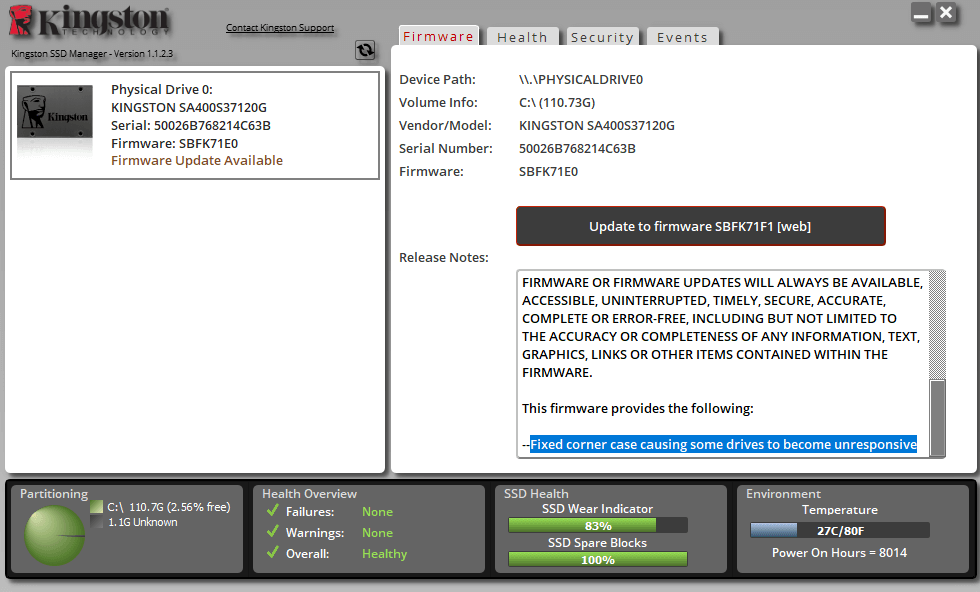980x592 pixels.
Task: Click the refresh drives icon
Action: pyautogui.click(x=365, y=49)
